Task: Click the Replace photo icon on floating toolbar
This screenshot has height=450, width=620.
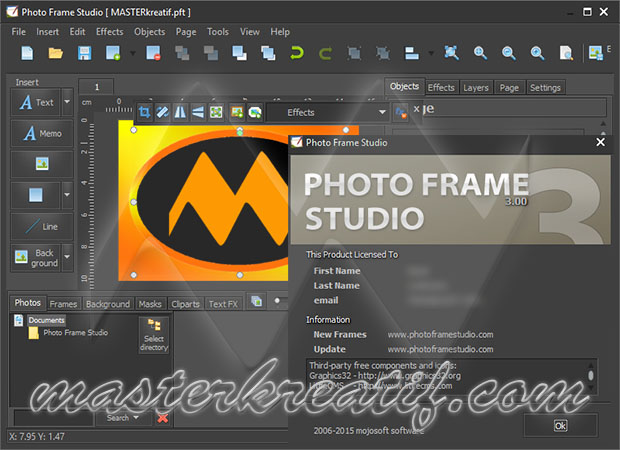Action: point(237,113)
